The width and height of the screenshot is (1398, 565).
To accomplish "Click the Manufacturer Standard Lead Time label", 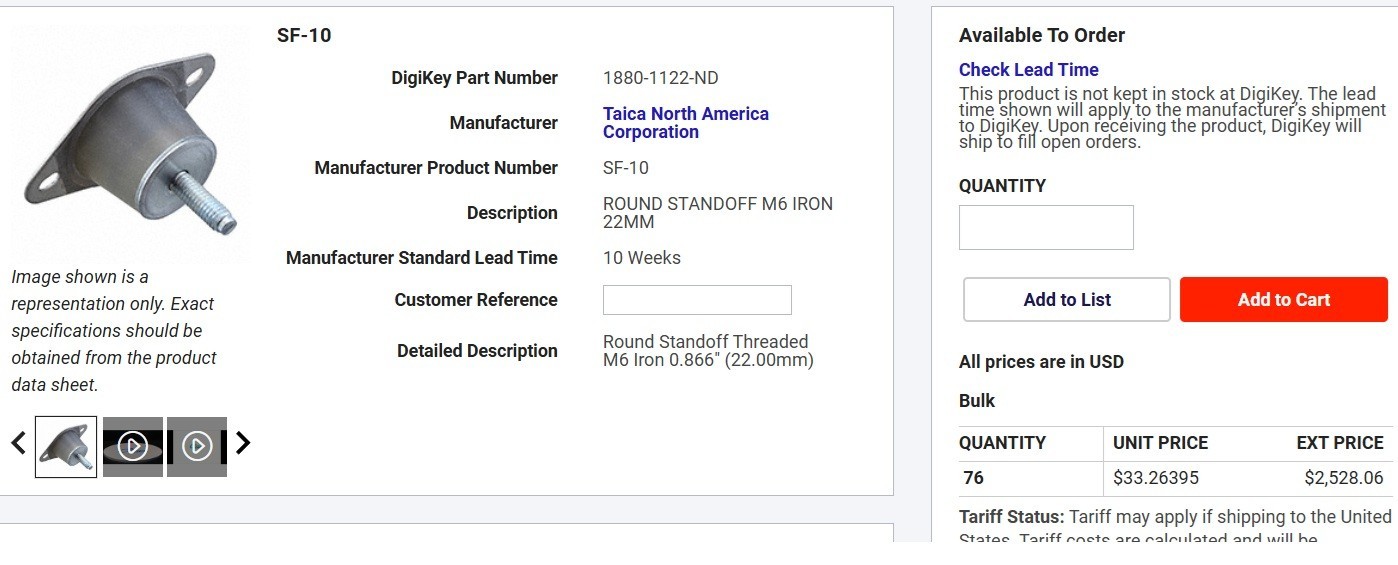I will [421, 258].
